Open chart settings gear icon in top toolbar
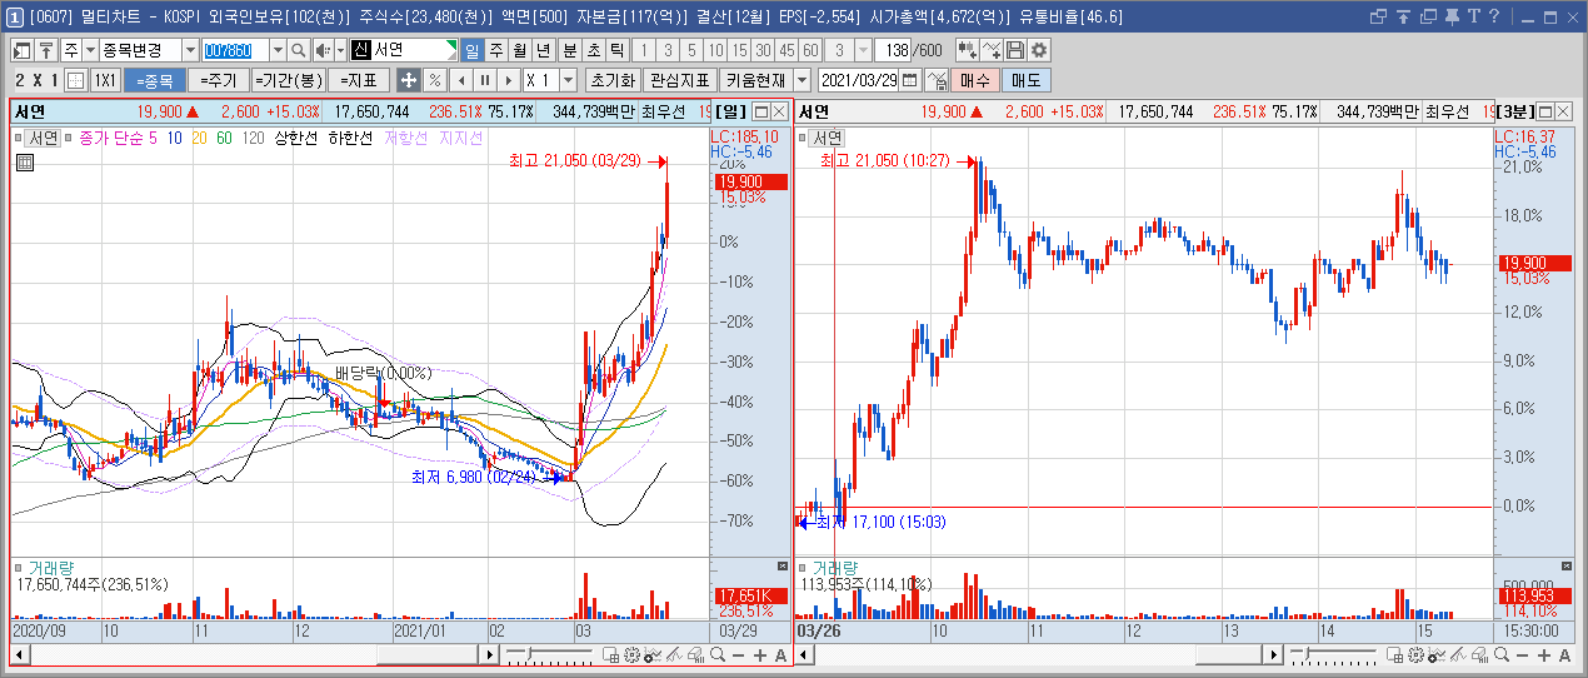 (1039, 50)
